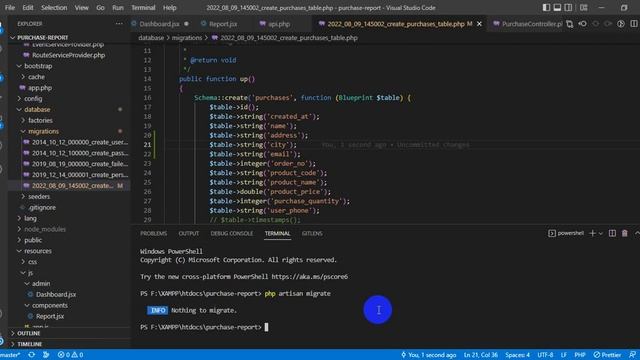
Task: Change file encoding via 'UTF-8'
Action: [545, 355]
